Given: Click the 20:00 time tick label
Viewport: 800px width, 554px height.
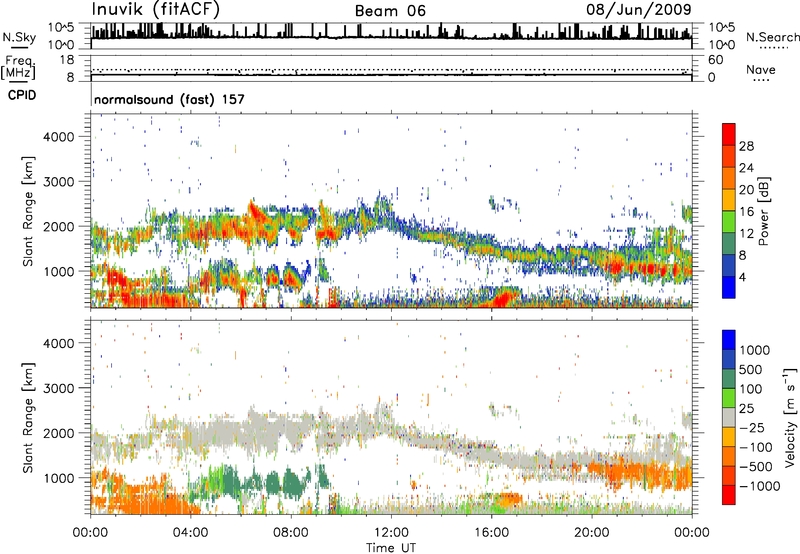Looking at the screenshot, I should (591, 533).
